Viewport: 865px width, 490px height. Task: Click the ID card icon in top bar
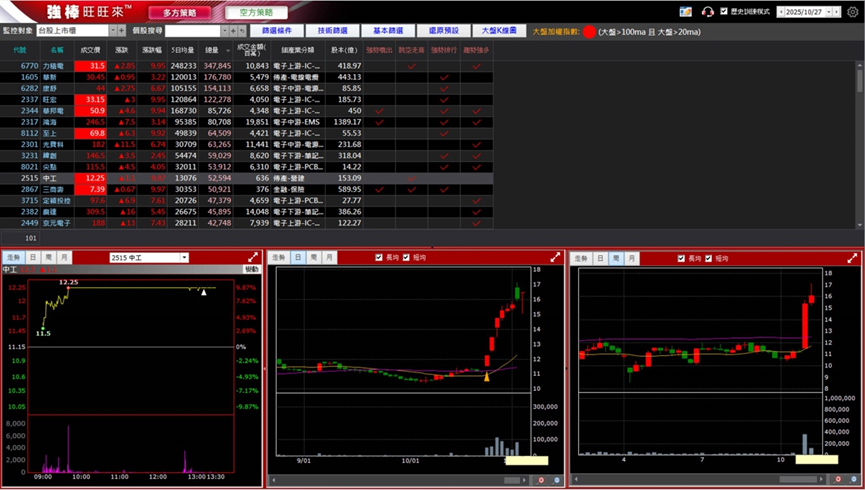tap(685, 12)
